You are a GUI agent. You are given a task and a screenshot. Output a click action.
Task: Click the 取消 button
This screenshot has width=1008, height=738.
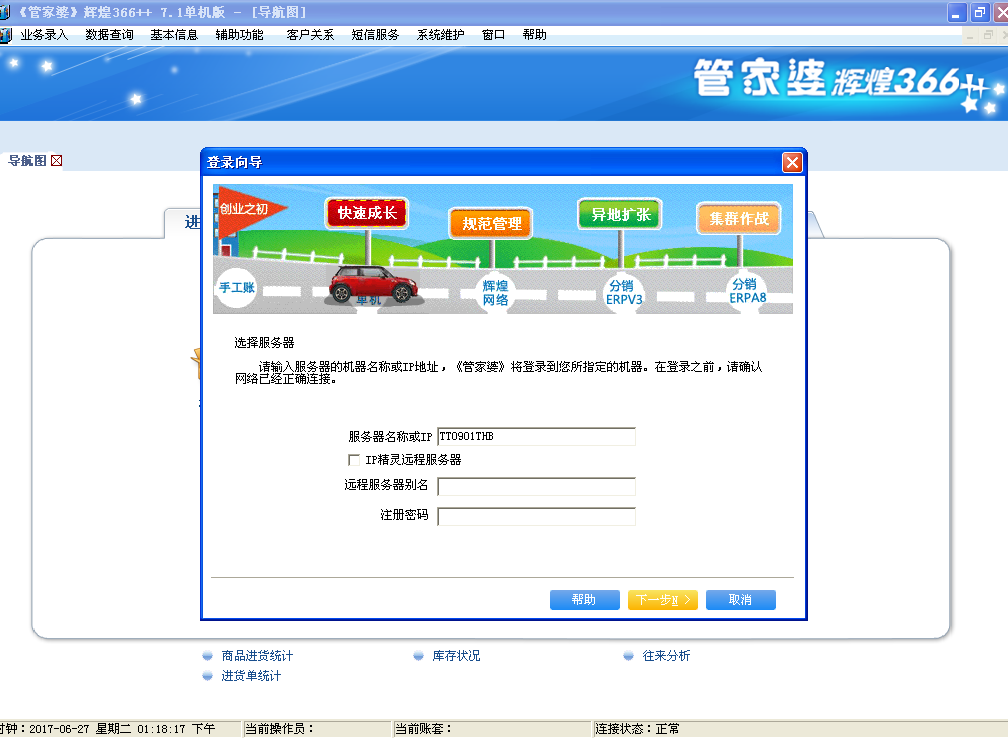click(741, 600)
